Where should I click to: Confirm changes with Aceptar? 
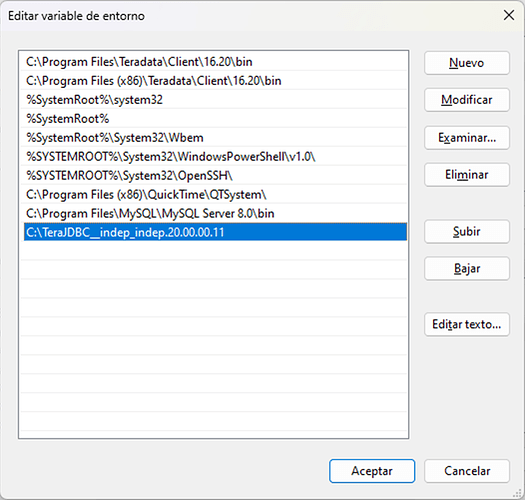click(372, 471)
